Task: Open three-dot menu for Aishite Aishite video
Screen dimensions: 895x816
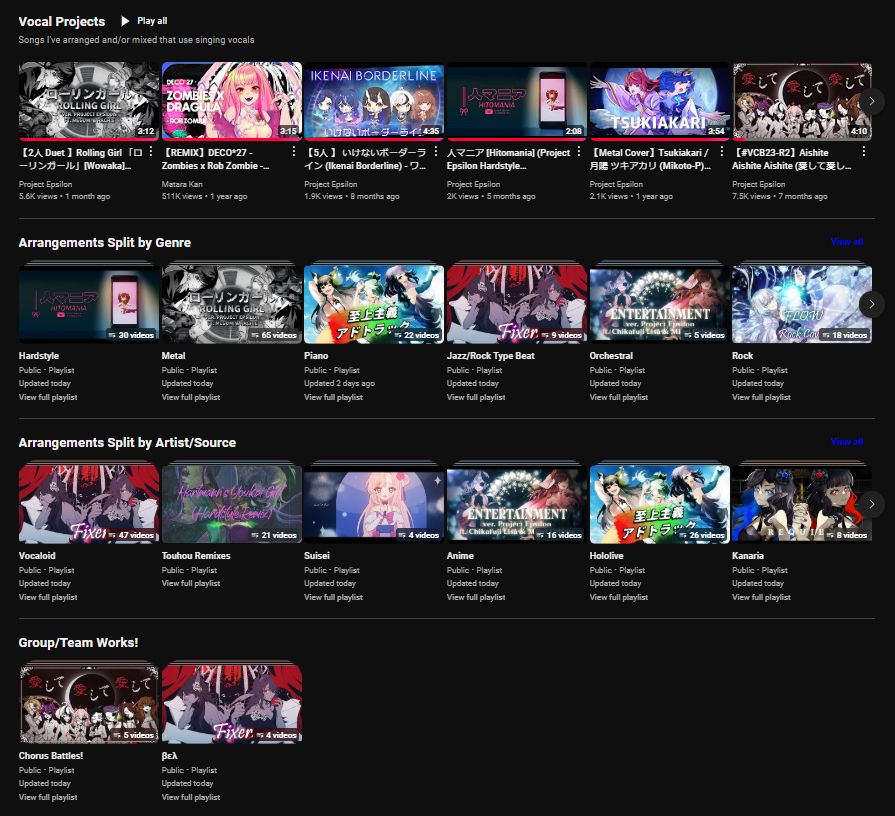Action: [x=864, y=152]
